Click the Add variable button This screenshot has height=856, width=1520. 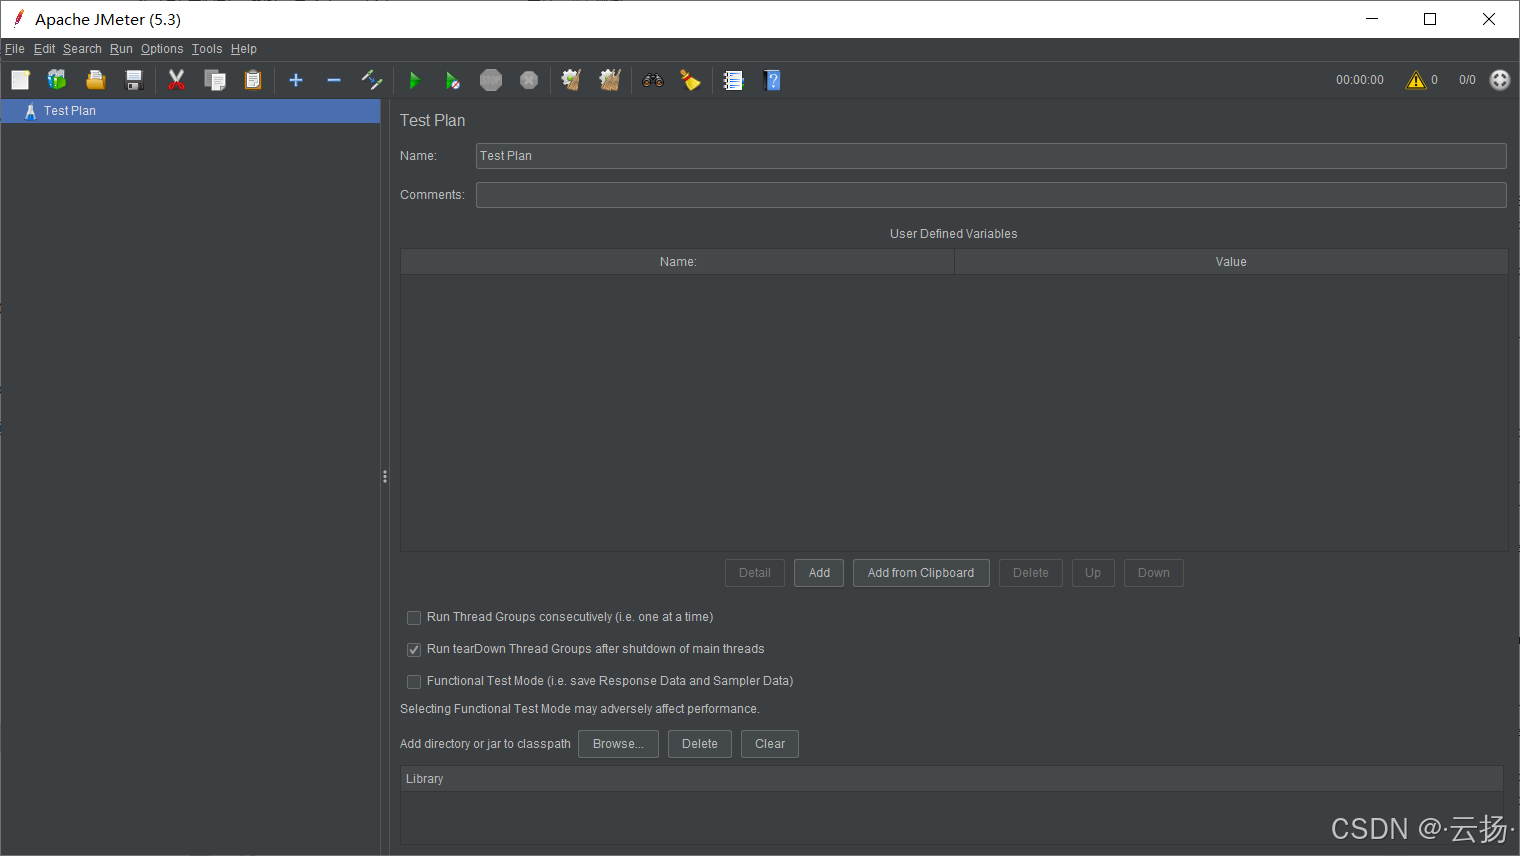pyautogui.click(x=819, y=573)
